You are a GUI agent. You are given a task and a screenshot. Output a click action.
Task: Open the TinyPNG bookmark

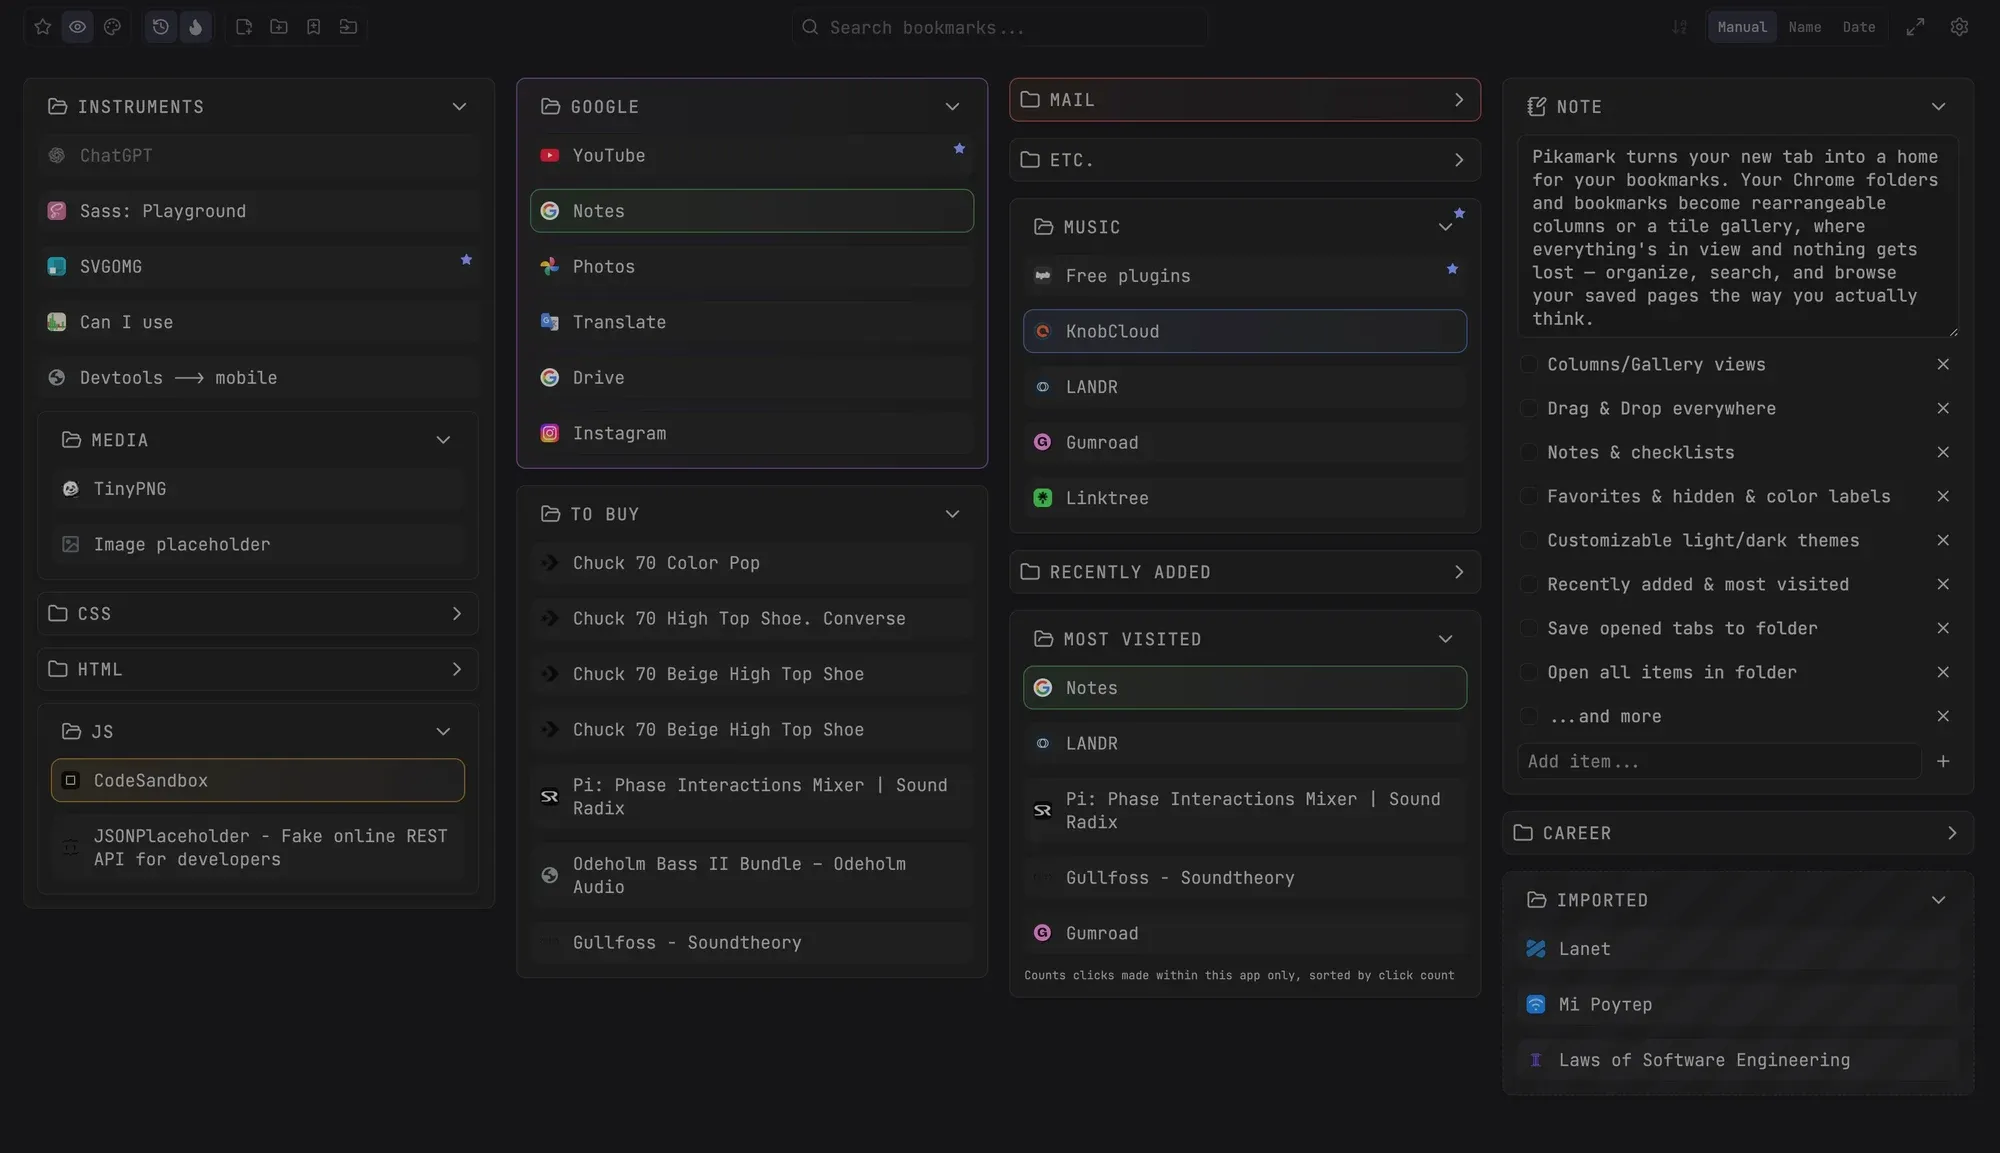[x=258, y=489]
